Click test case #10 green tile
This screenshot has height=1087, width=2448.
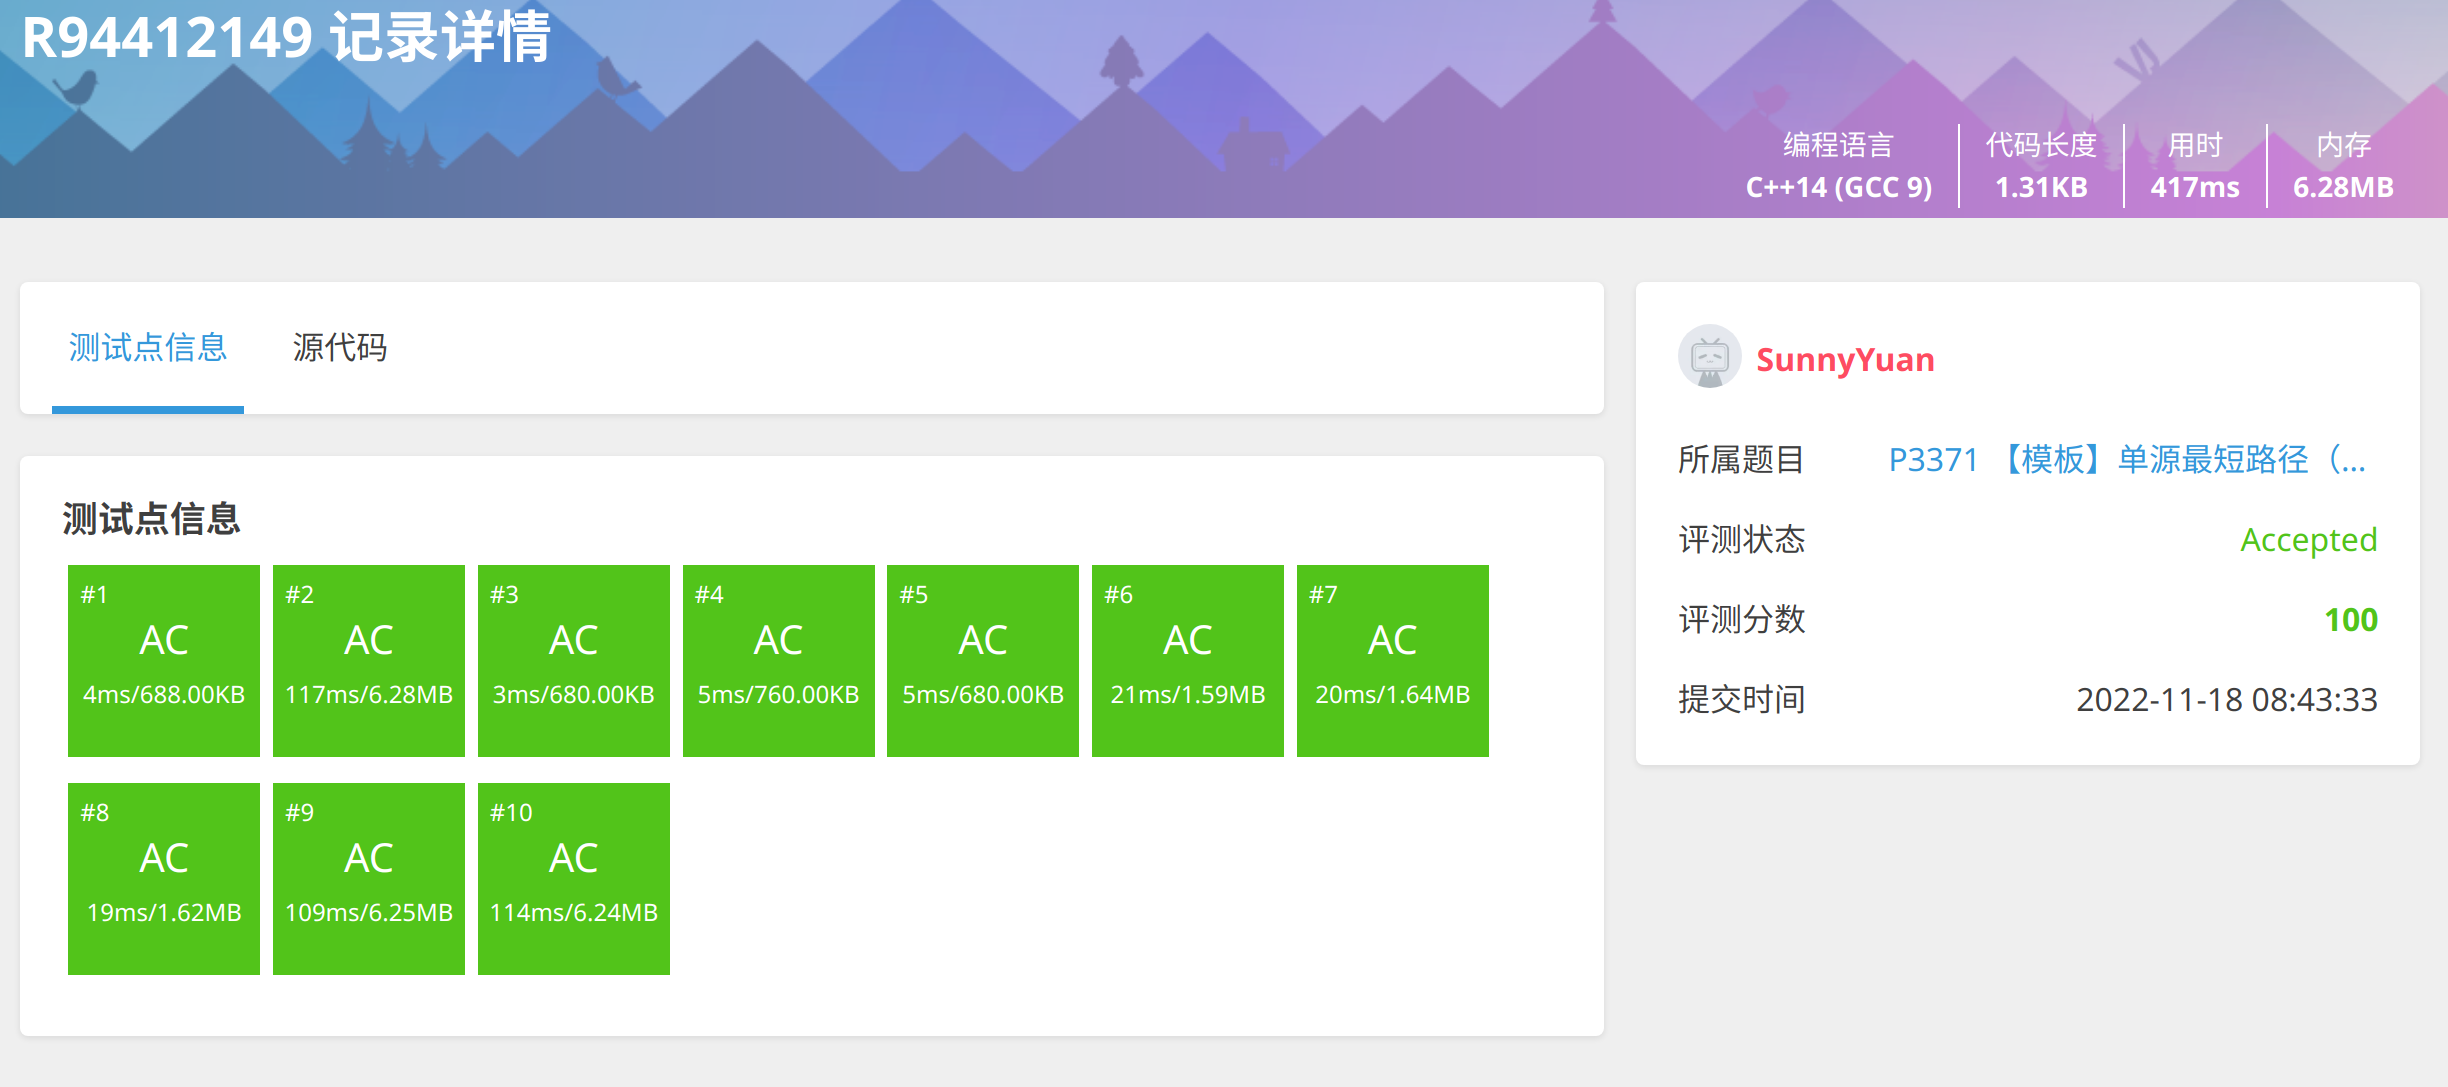(573, 877)
